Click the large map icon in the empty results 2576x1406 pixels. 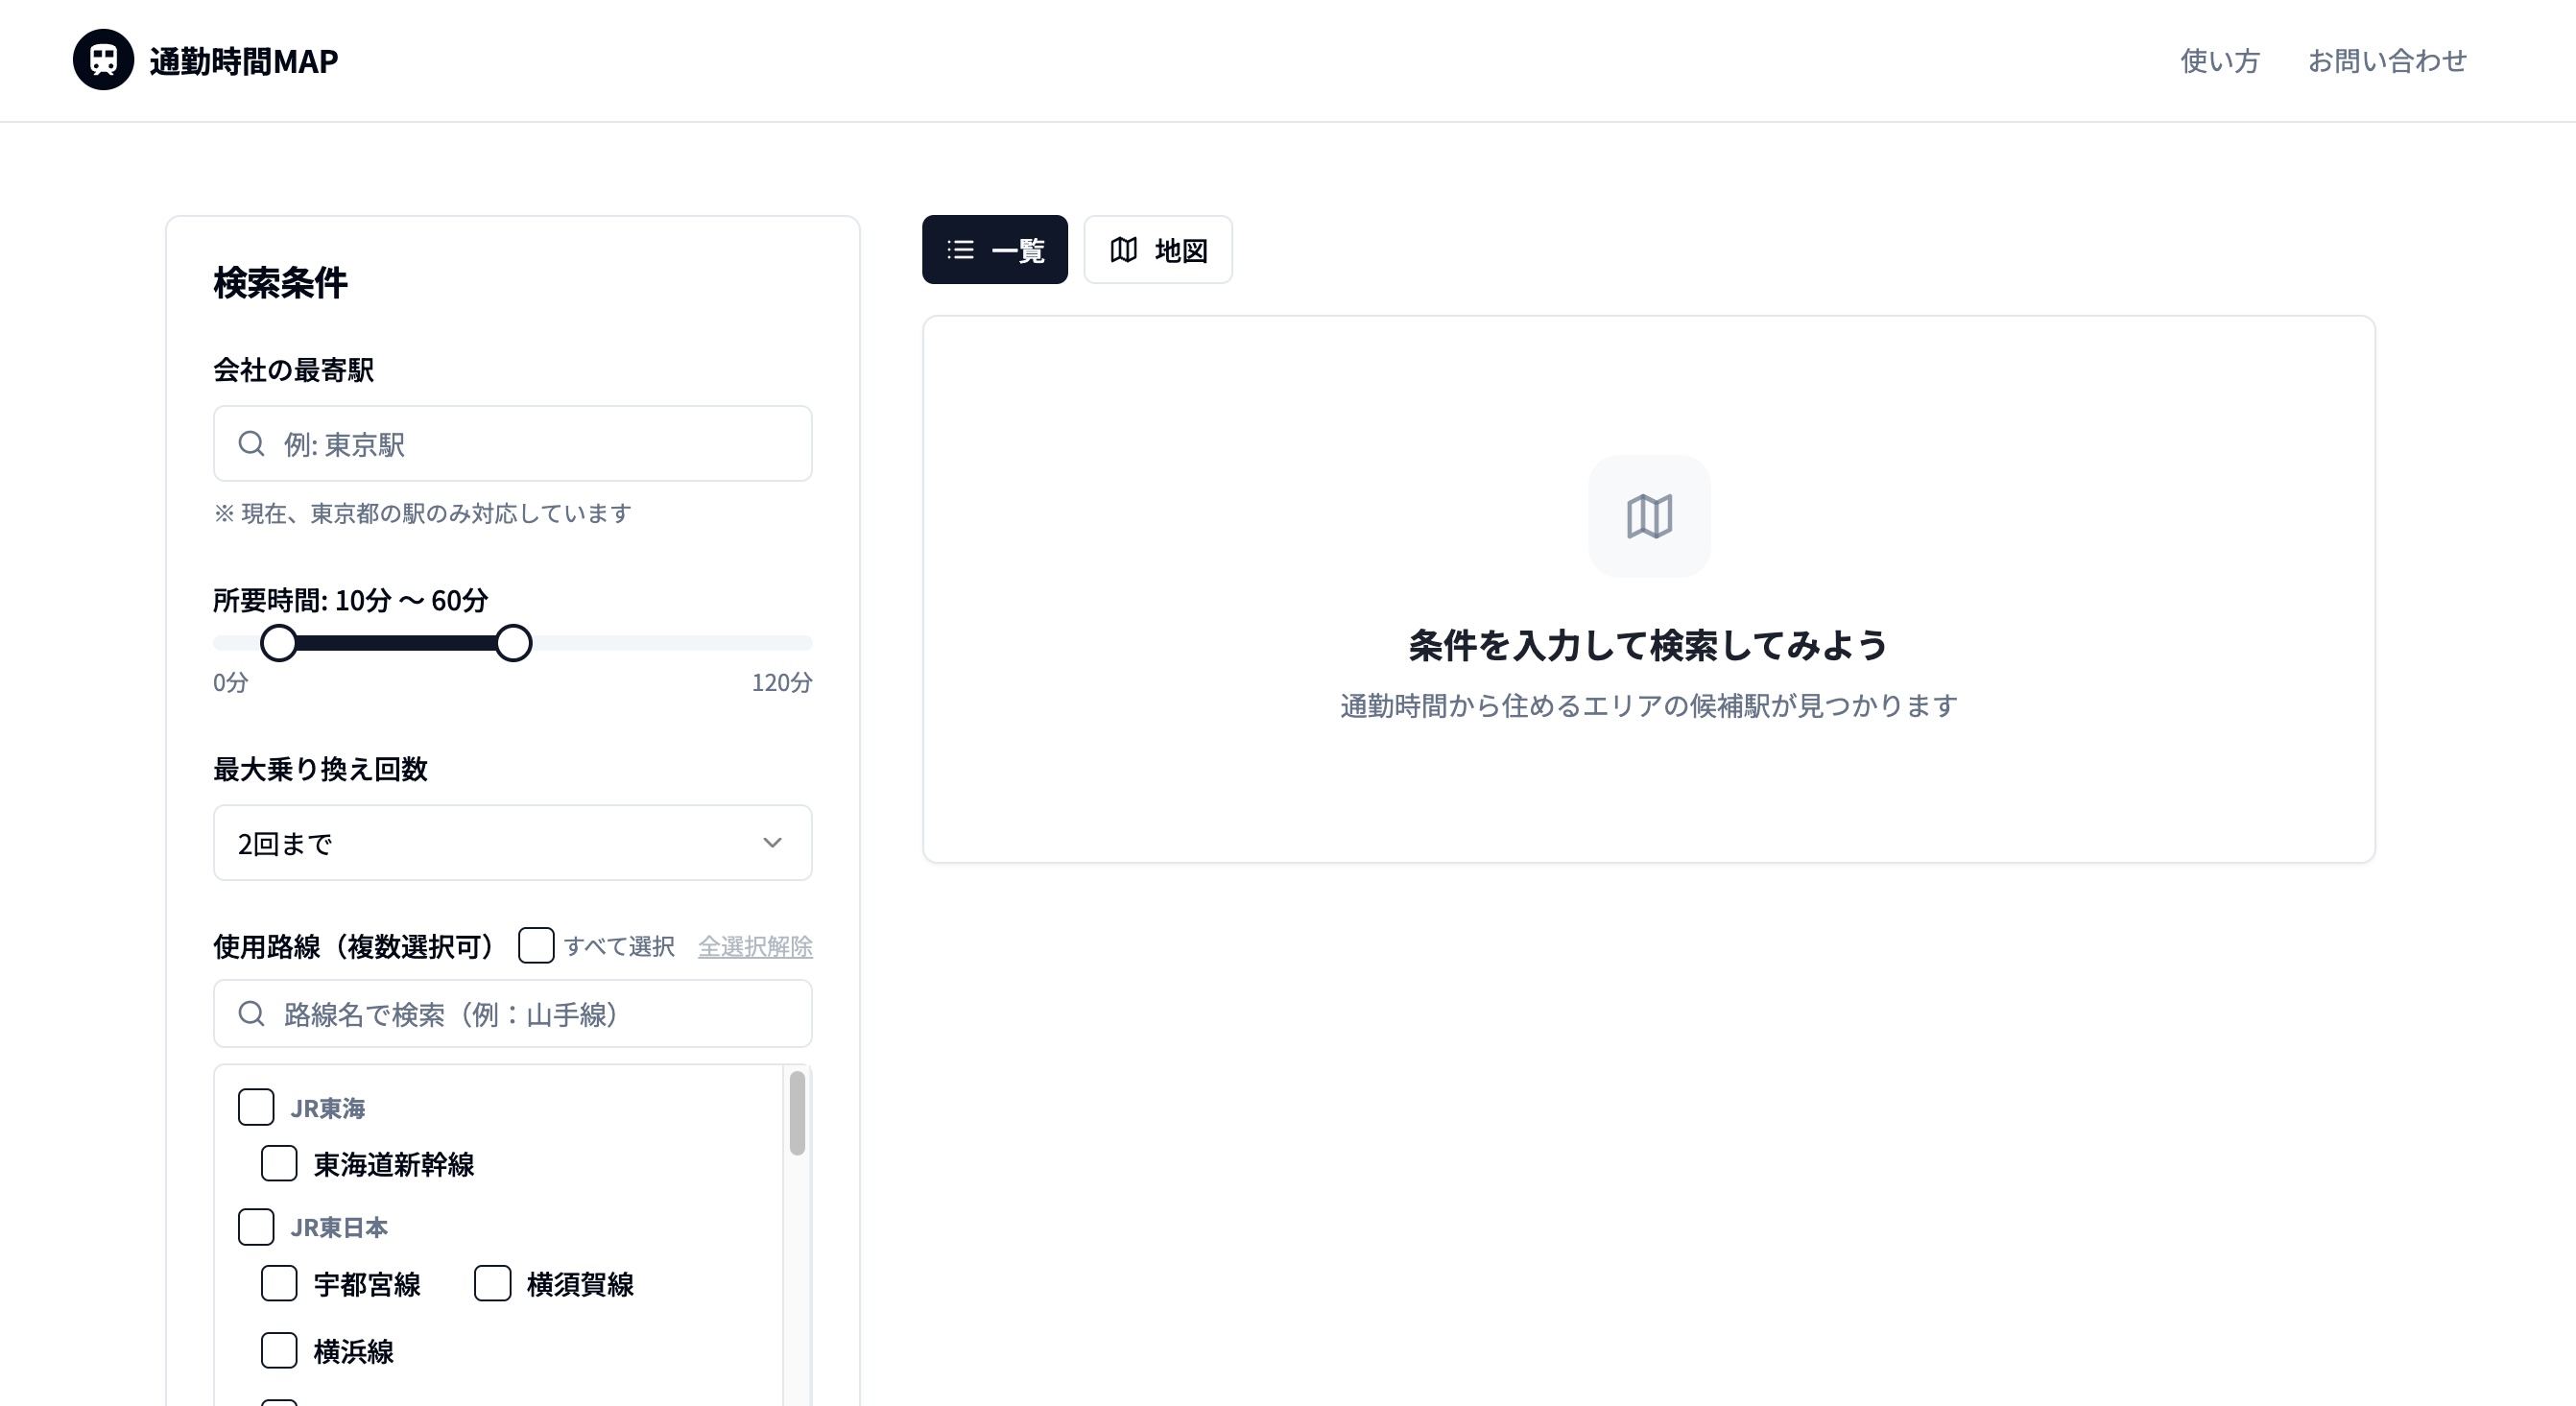[1648, 516]
